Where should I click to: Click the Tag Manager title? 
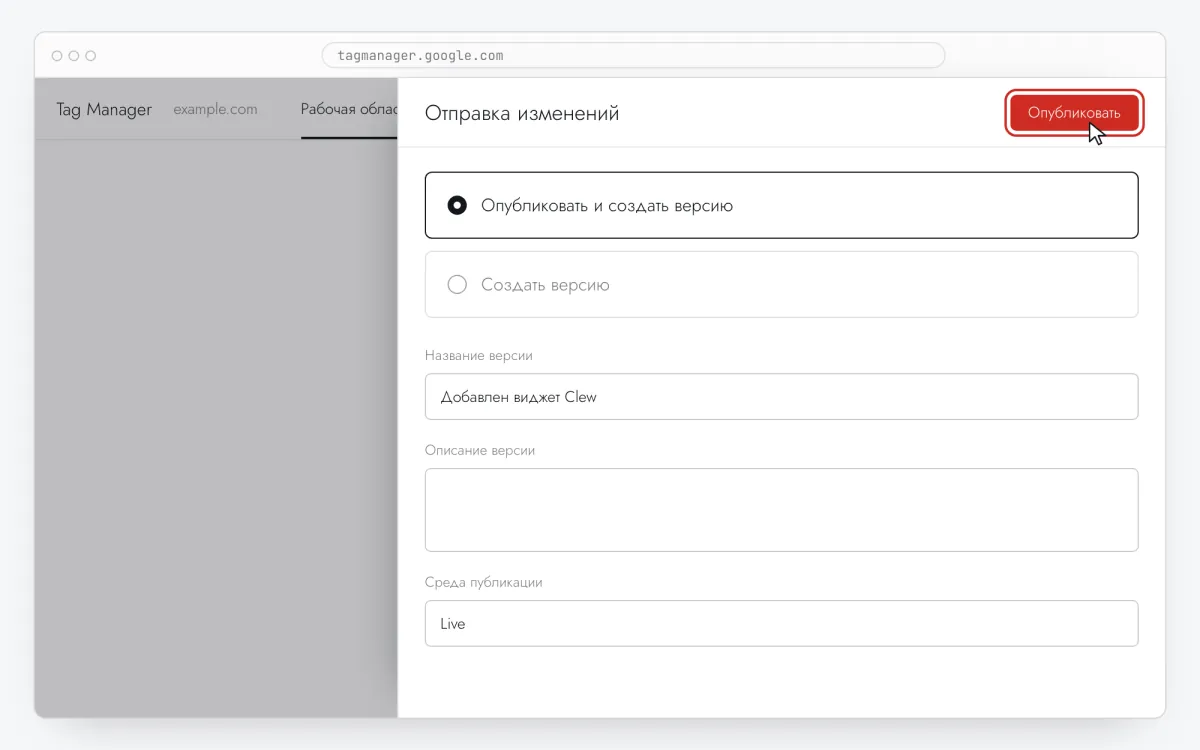[104, 109]
